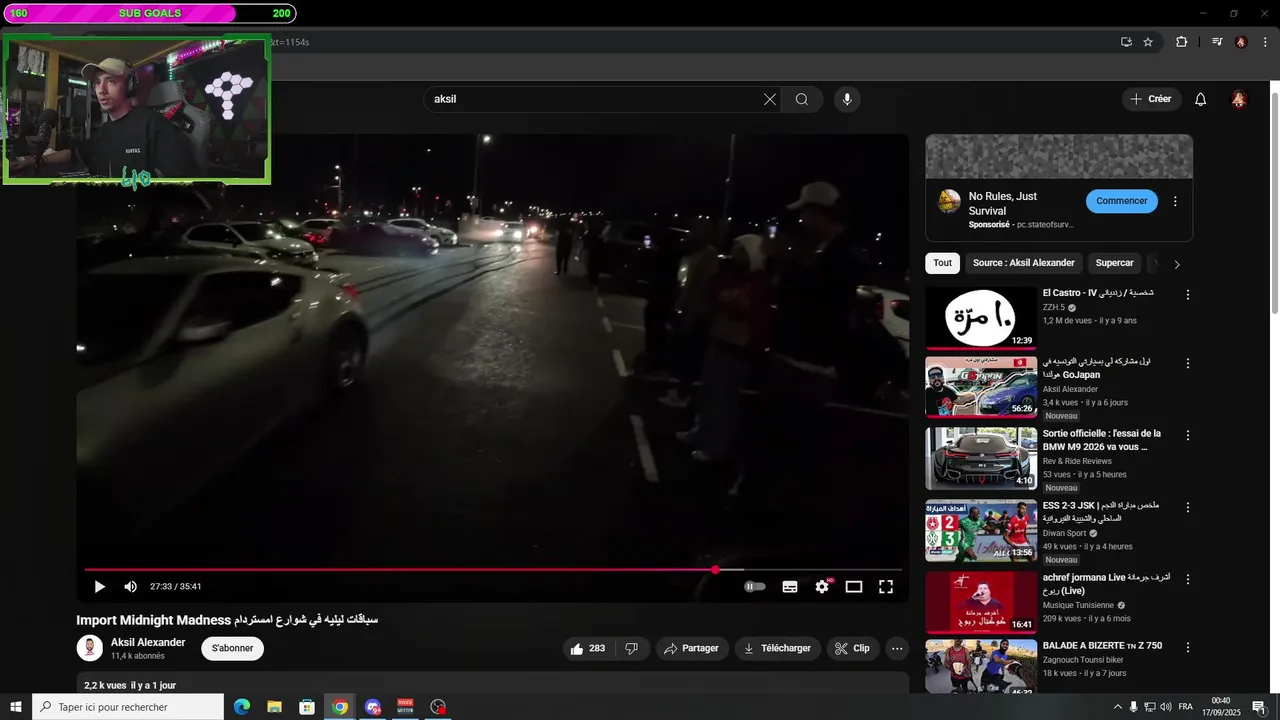Viewport: 1280px width, 720px height.
Task: Click the search magnifier button
Action: coord(802,99)
